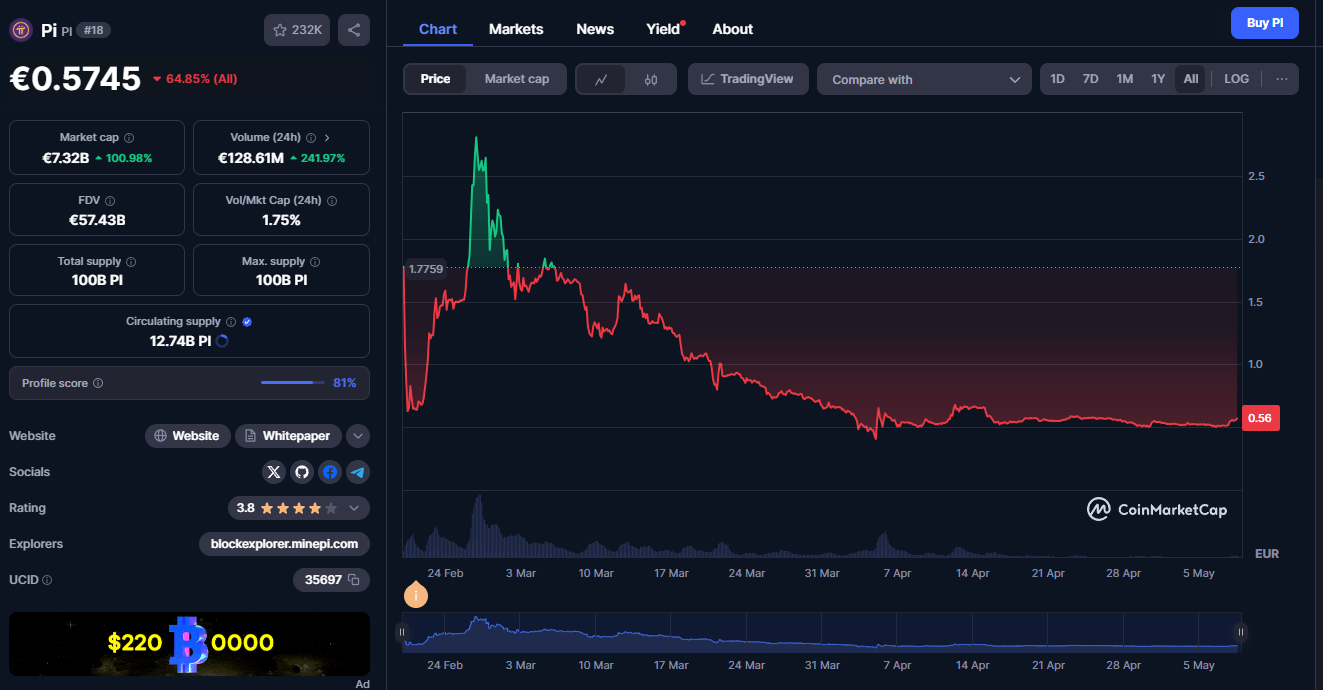Image resolution: width=1323 pixels, height=690 pixels.
Task: Open Compare with dropdown
Action: 924,80
